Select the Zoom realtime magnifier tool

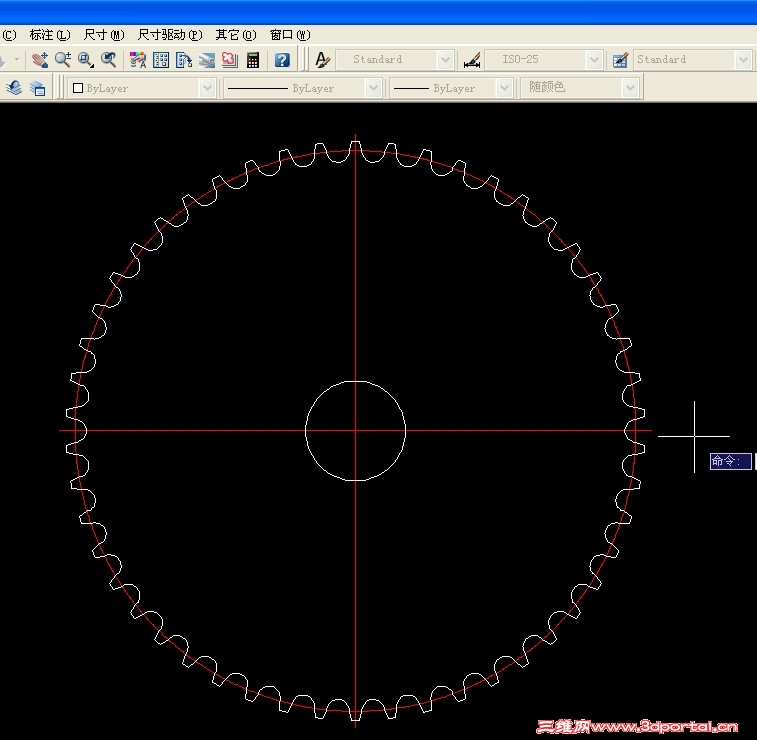63,60
